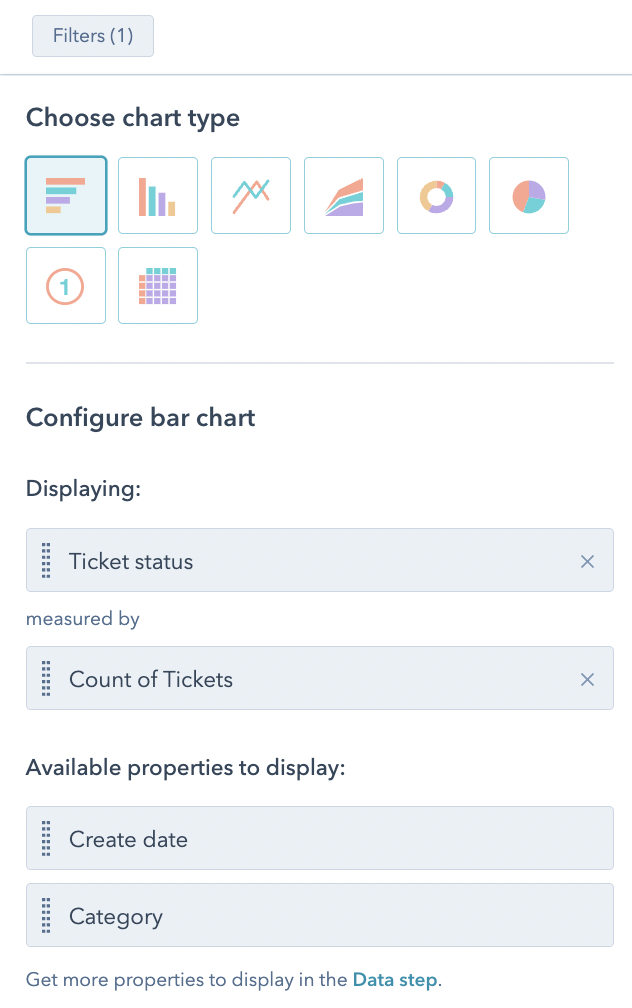Select the column chart type
This screenshot has width=632, height=1008.
pyautogui.click(x=157, y=195)
